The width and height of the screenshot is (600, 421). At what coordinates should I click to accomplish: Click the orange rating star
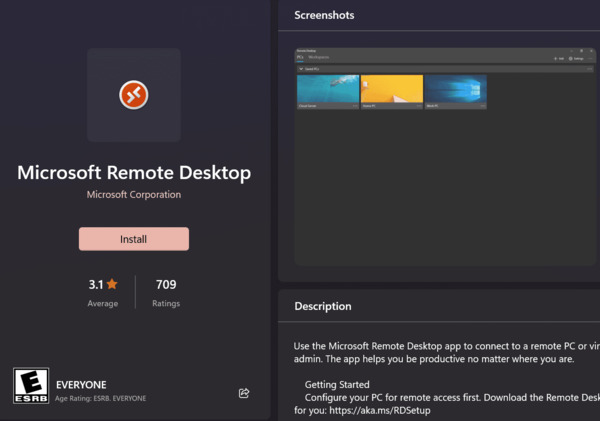tap(112, 284)
